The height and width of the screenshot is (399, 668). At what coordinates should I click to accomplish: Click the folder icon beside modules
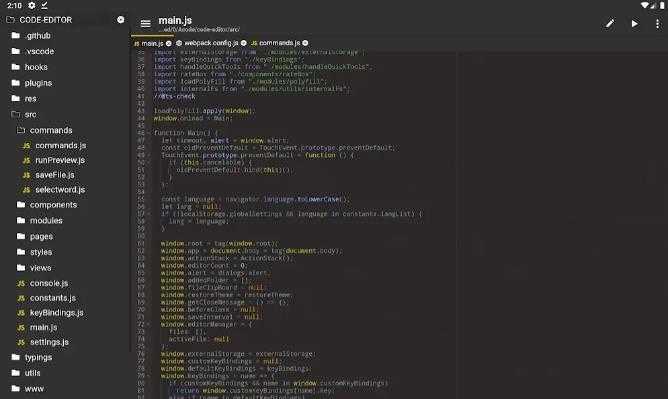point(21,220)
